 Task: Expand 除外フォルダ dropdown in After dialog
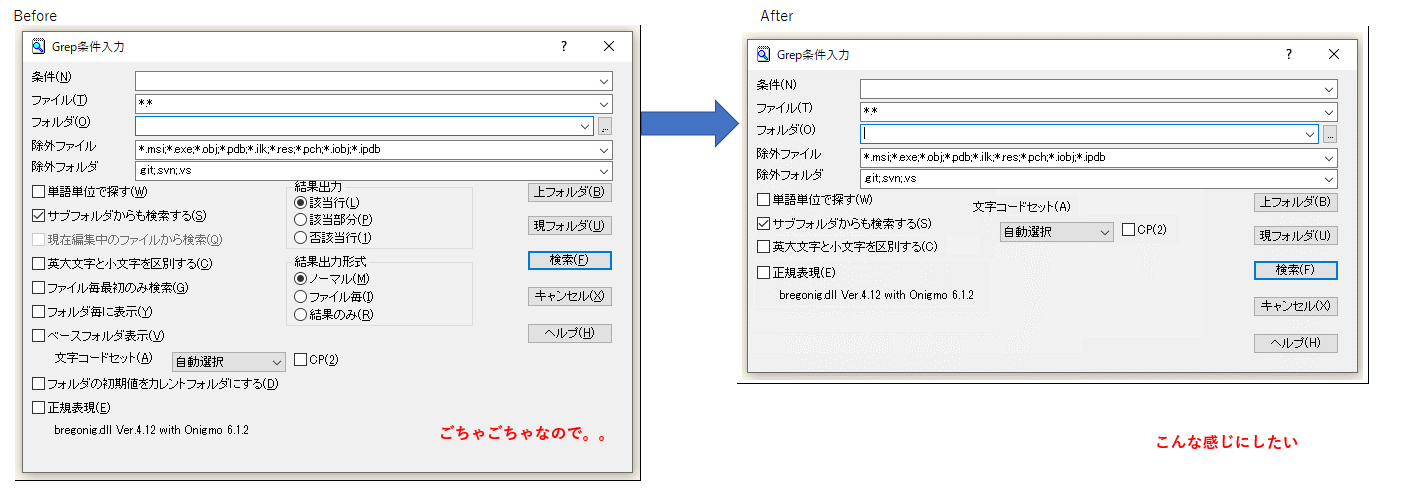tap(1329, 179)
